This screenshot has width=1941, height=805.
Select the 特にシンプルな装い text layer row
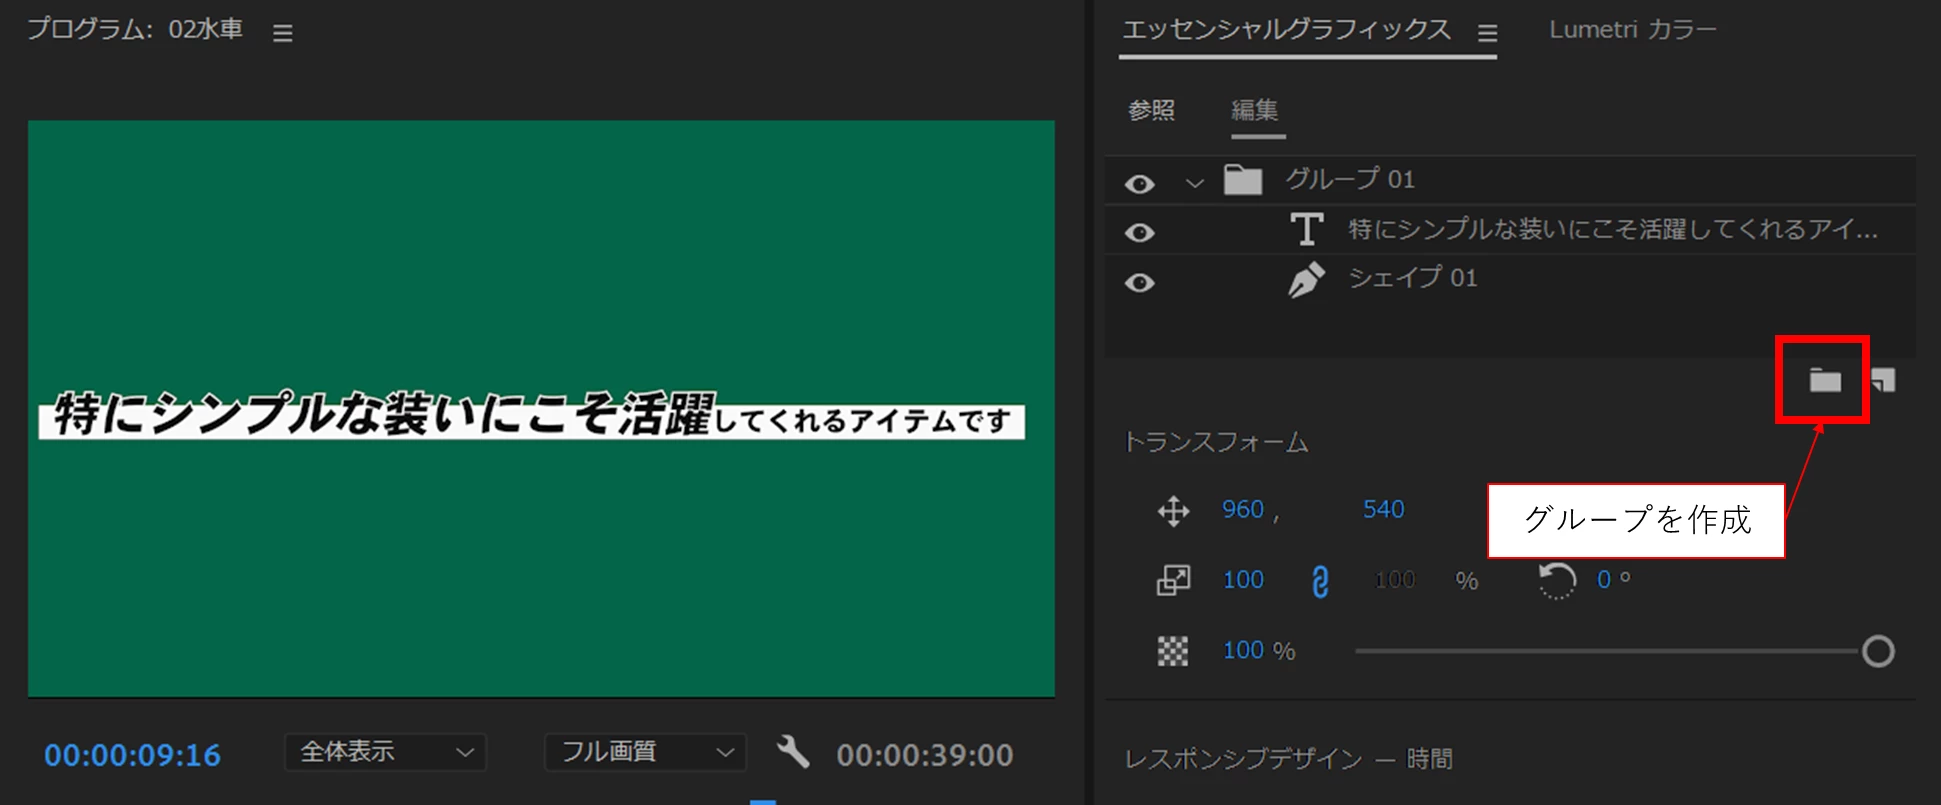[1511, 230]
